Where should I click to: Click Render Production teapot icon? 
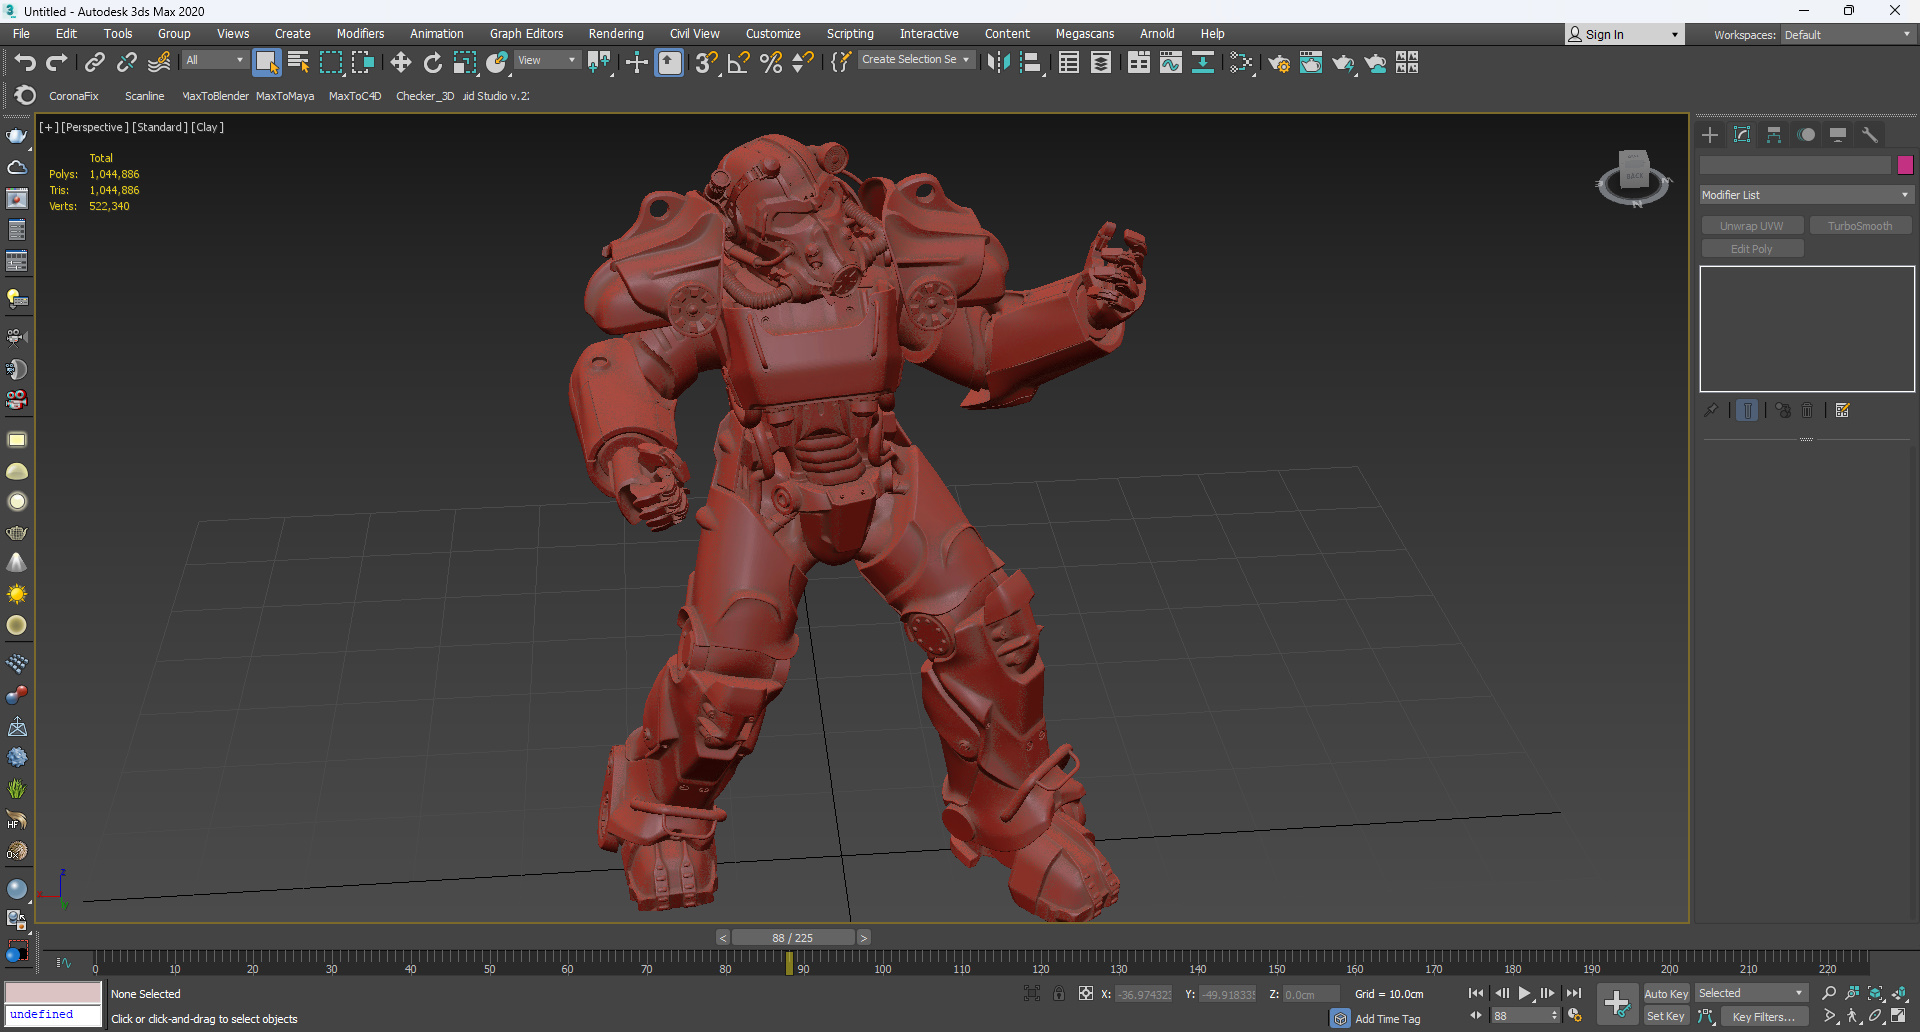[1343, 63]
